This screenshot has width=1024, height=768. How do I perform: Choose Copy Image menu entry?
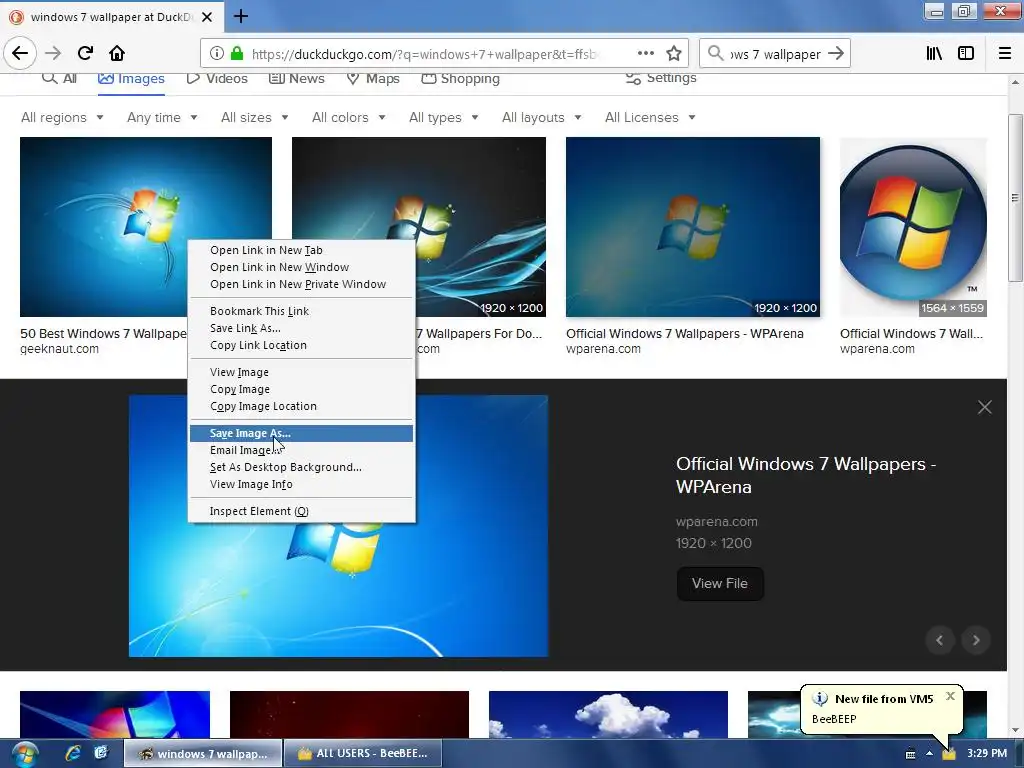(301, 389)
